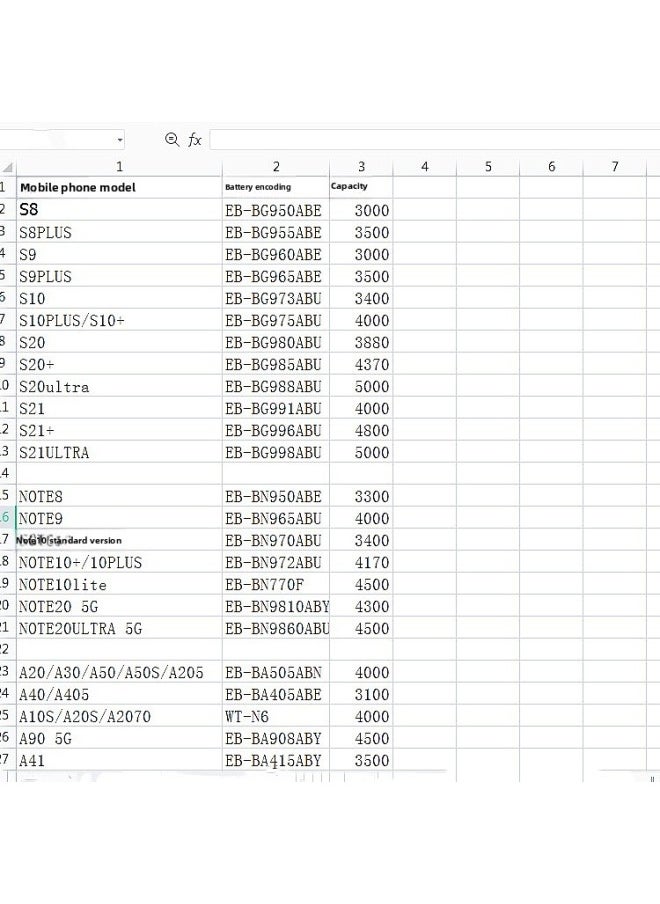Click battery code EB-BG973ABU
The width and height of the screenshot is (660, 904).
[276, 298]
